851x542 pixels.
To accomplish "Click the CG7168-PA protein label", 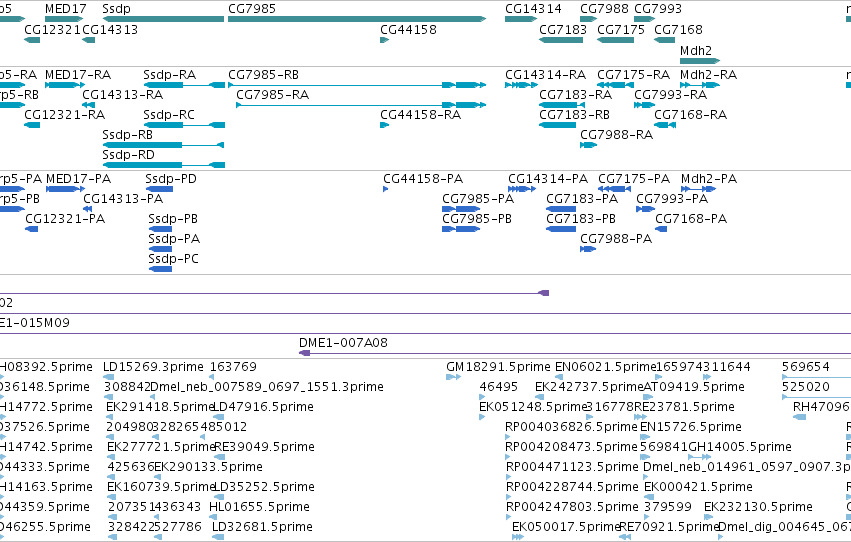I will (691, 219).
